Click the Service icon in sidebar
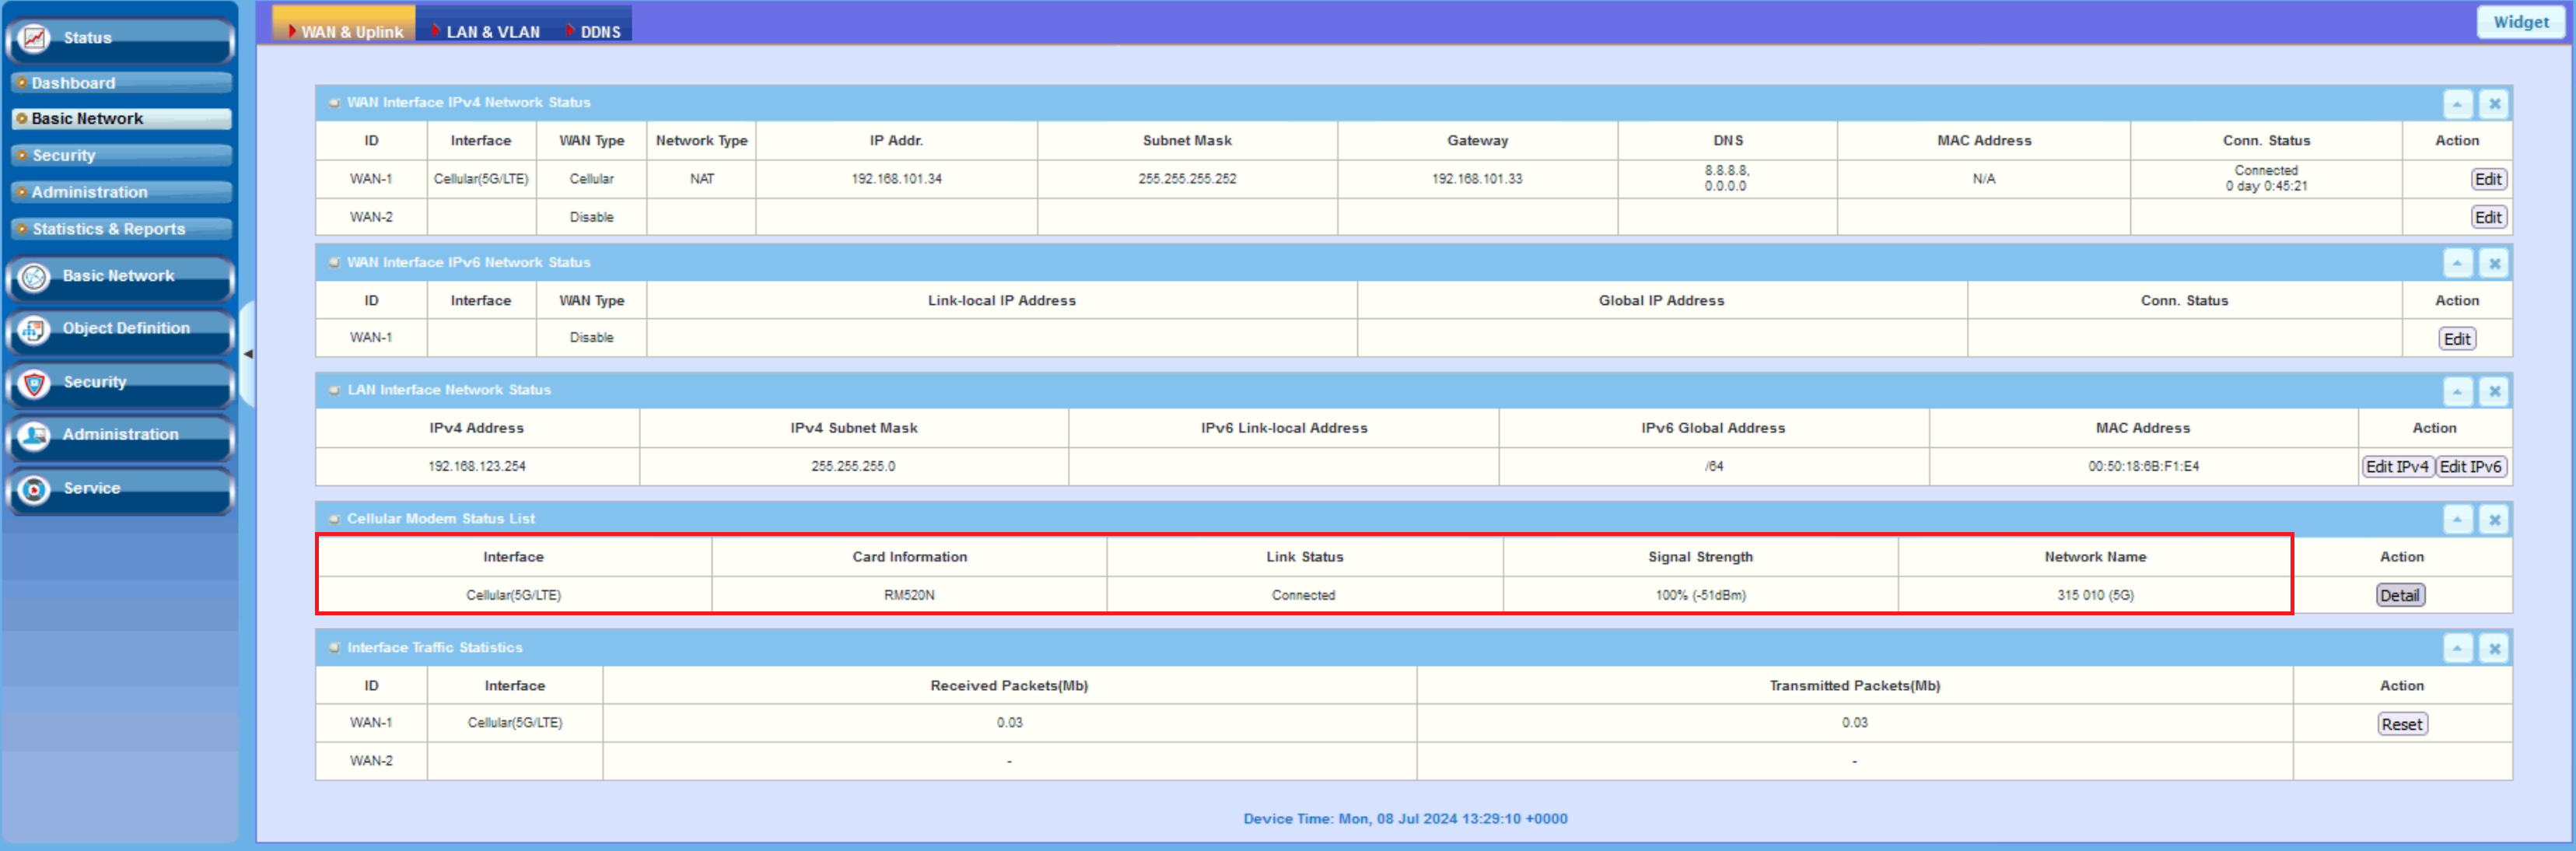This screenshot has width=2576, height=851. (x=34, y=489)
